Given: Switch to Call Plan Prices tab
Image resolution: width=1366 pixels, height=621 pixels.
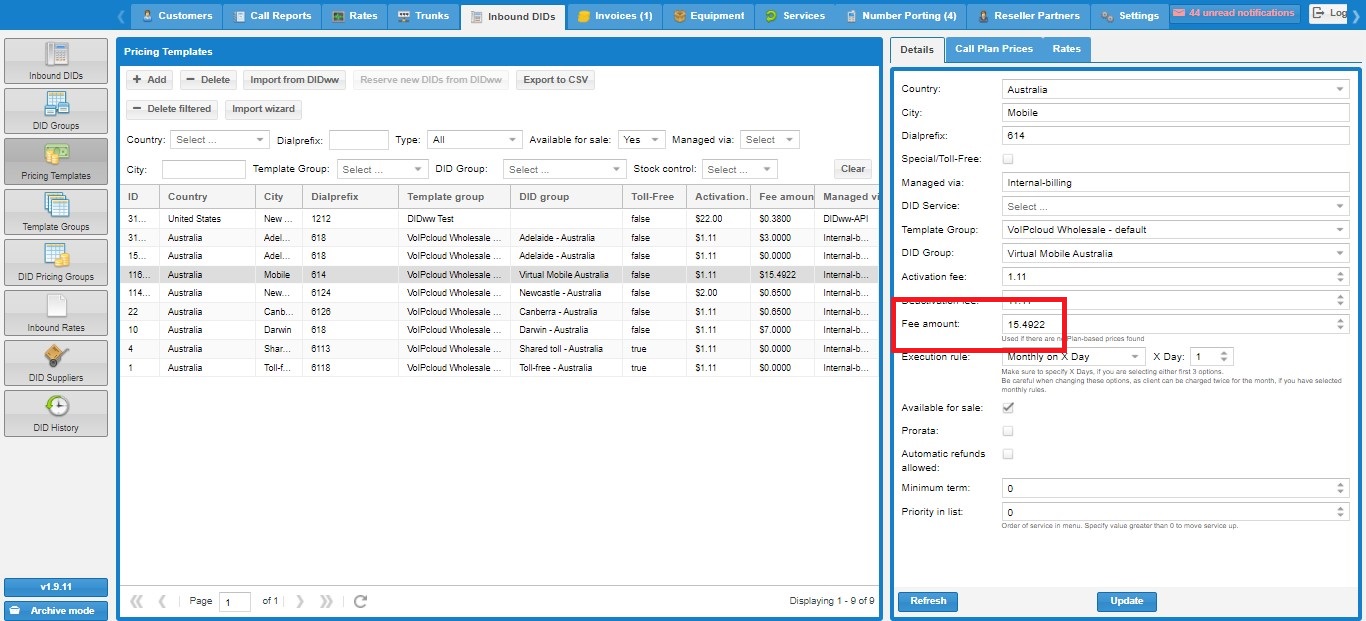Looking at the screenshot, I should (993, 49).
